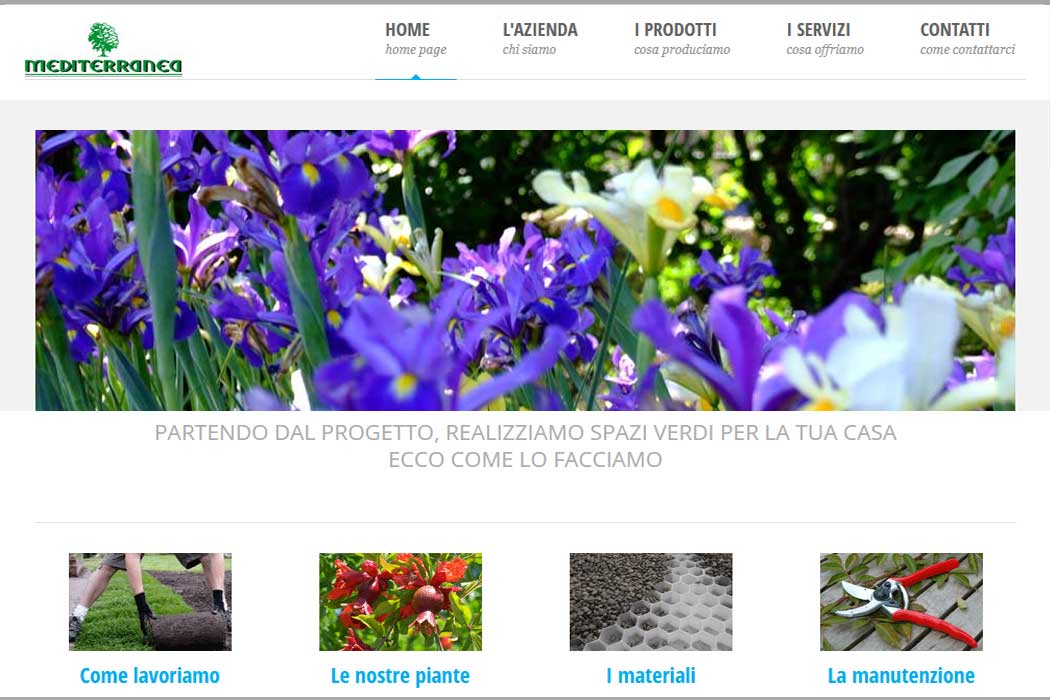
Task: Open the HOME menu item
Action: click(415, 40)
